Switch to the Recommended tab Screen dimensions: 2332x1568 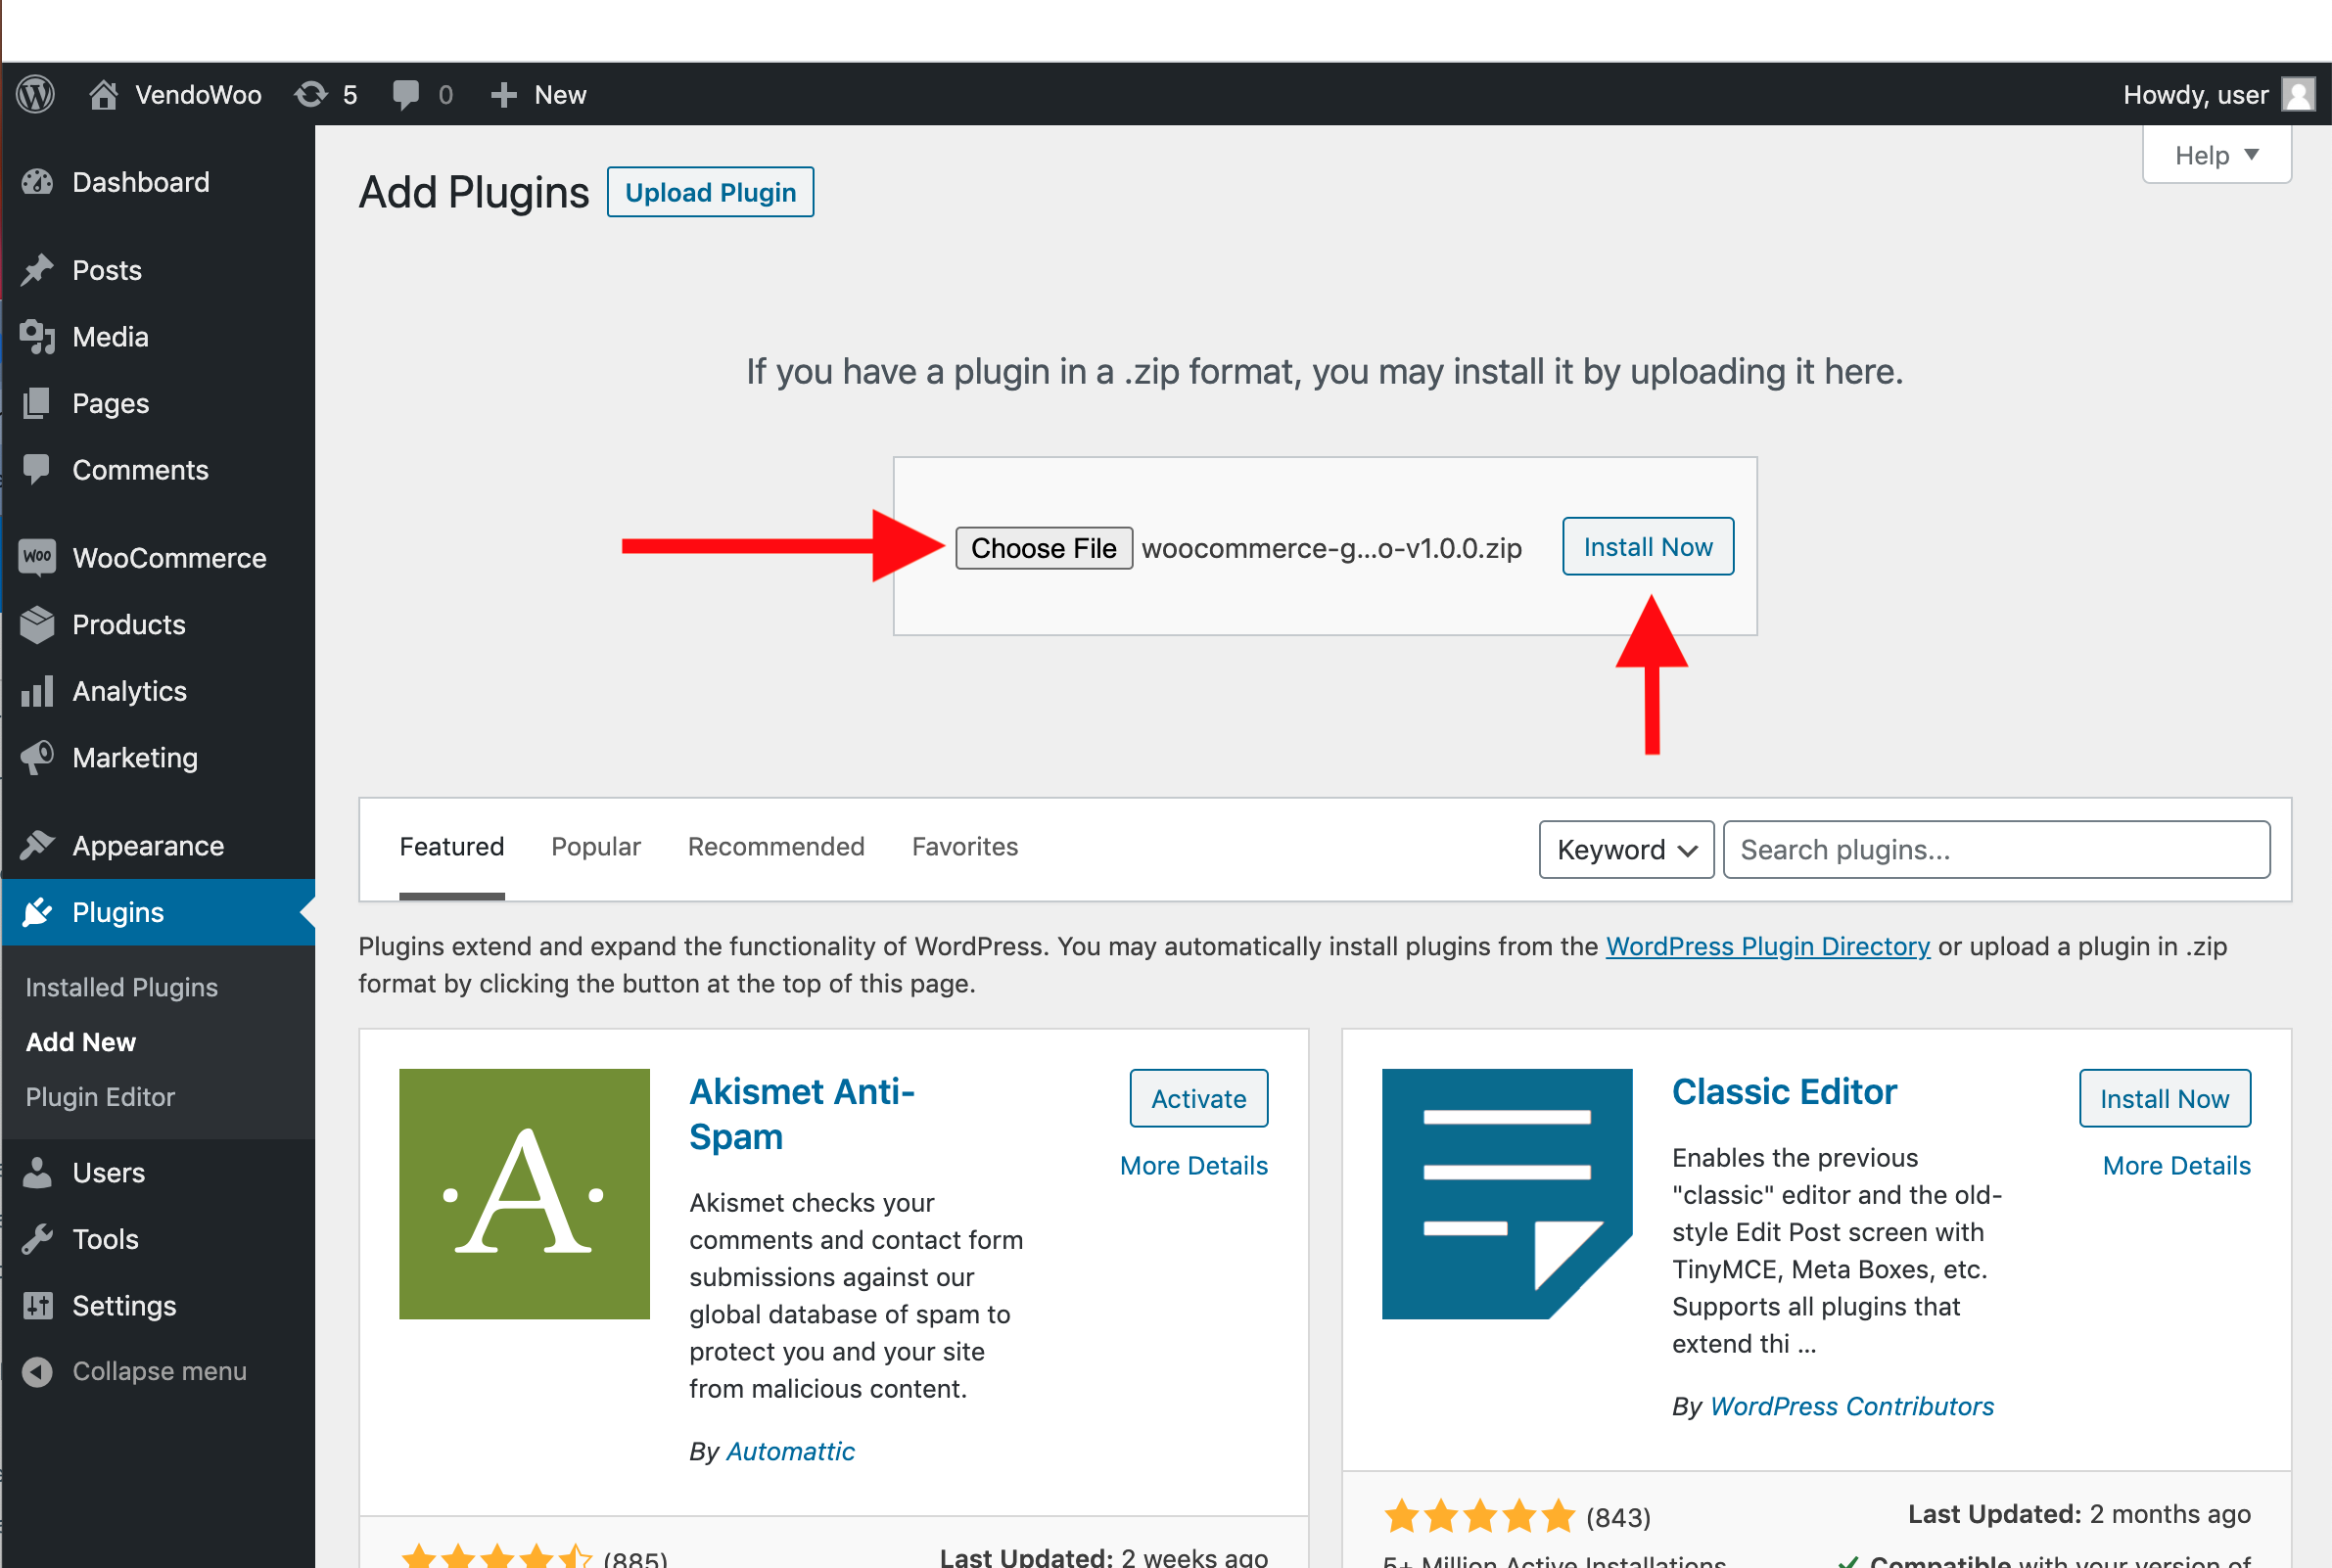pyautogui.click(x=775, y=847)
